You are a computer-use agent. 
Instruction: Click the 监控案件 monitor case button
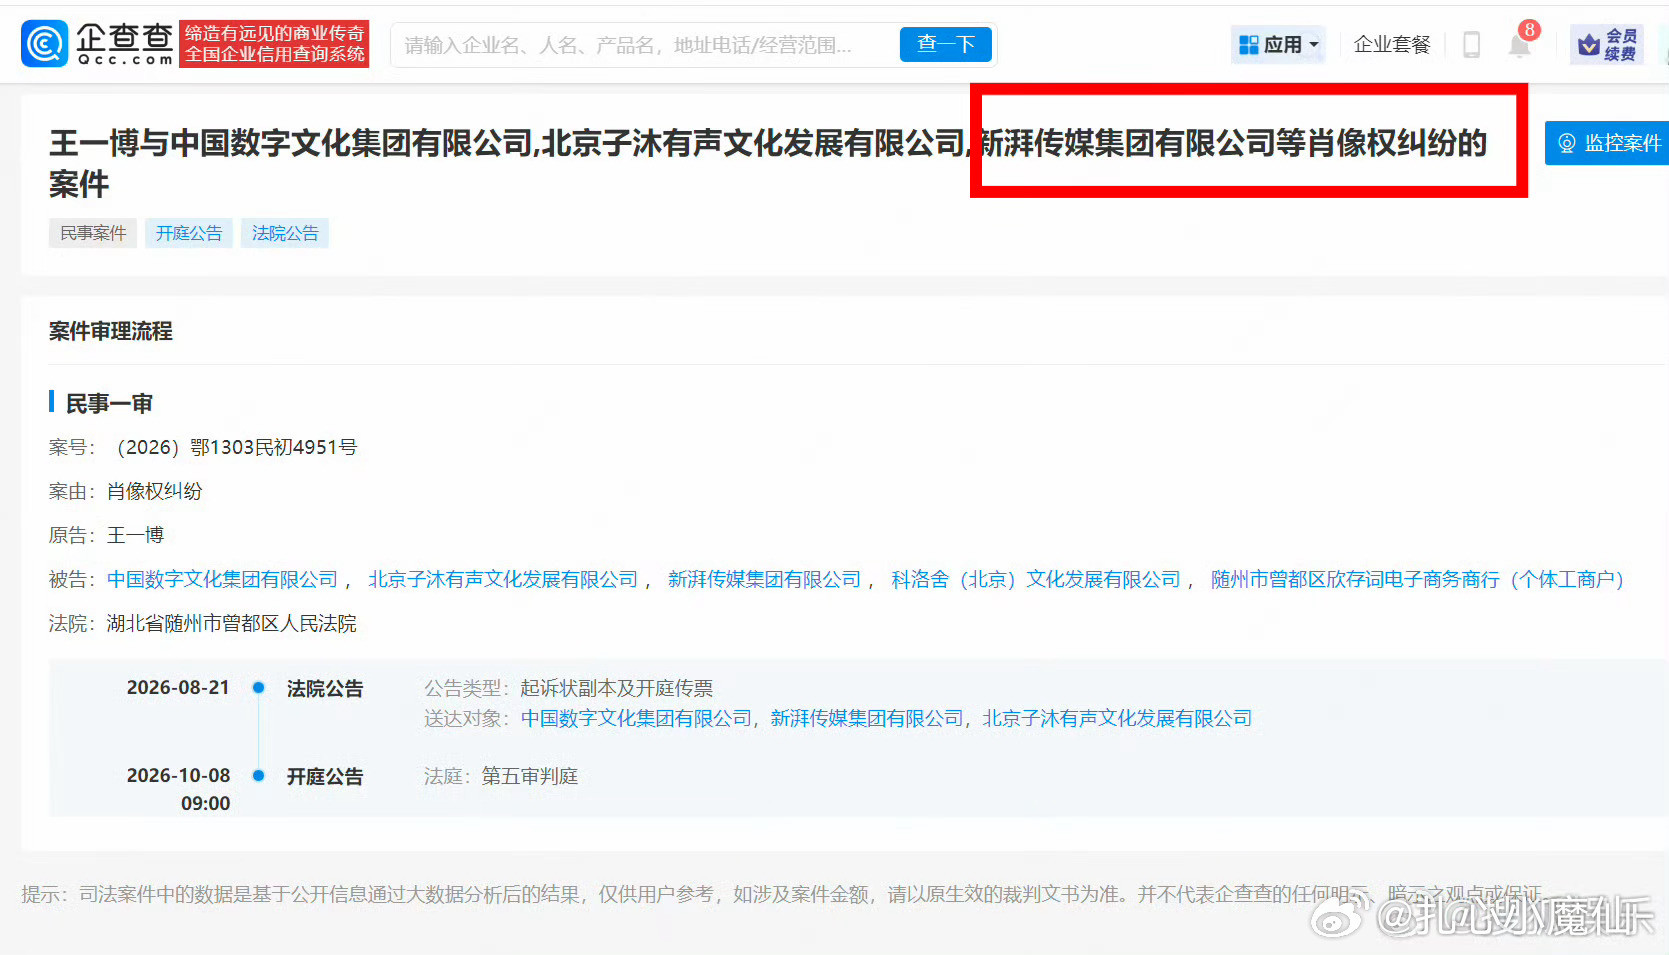[x=1607, y=143]
